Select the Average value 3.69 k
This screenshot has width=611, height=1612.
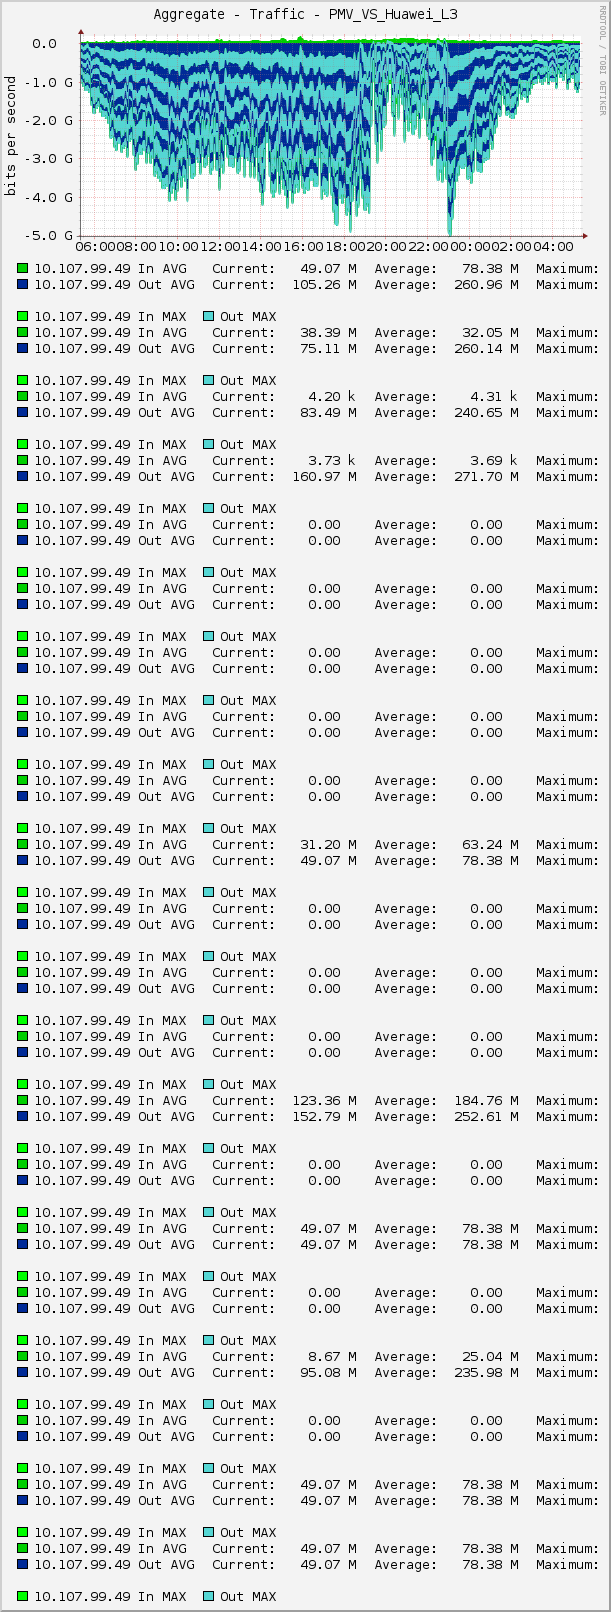[x=494, y=461]
